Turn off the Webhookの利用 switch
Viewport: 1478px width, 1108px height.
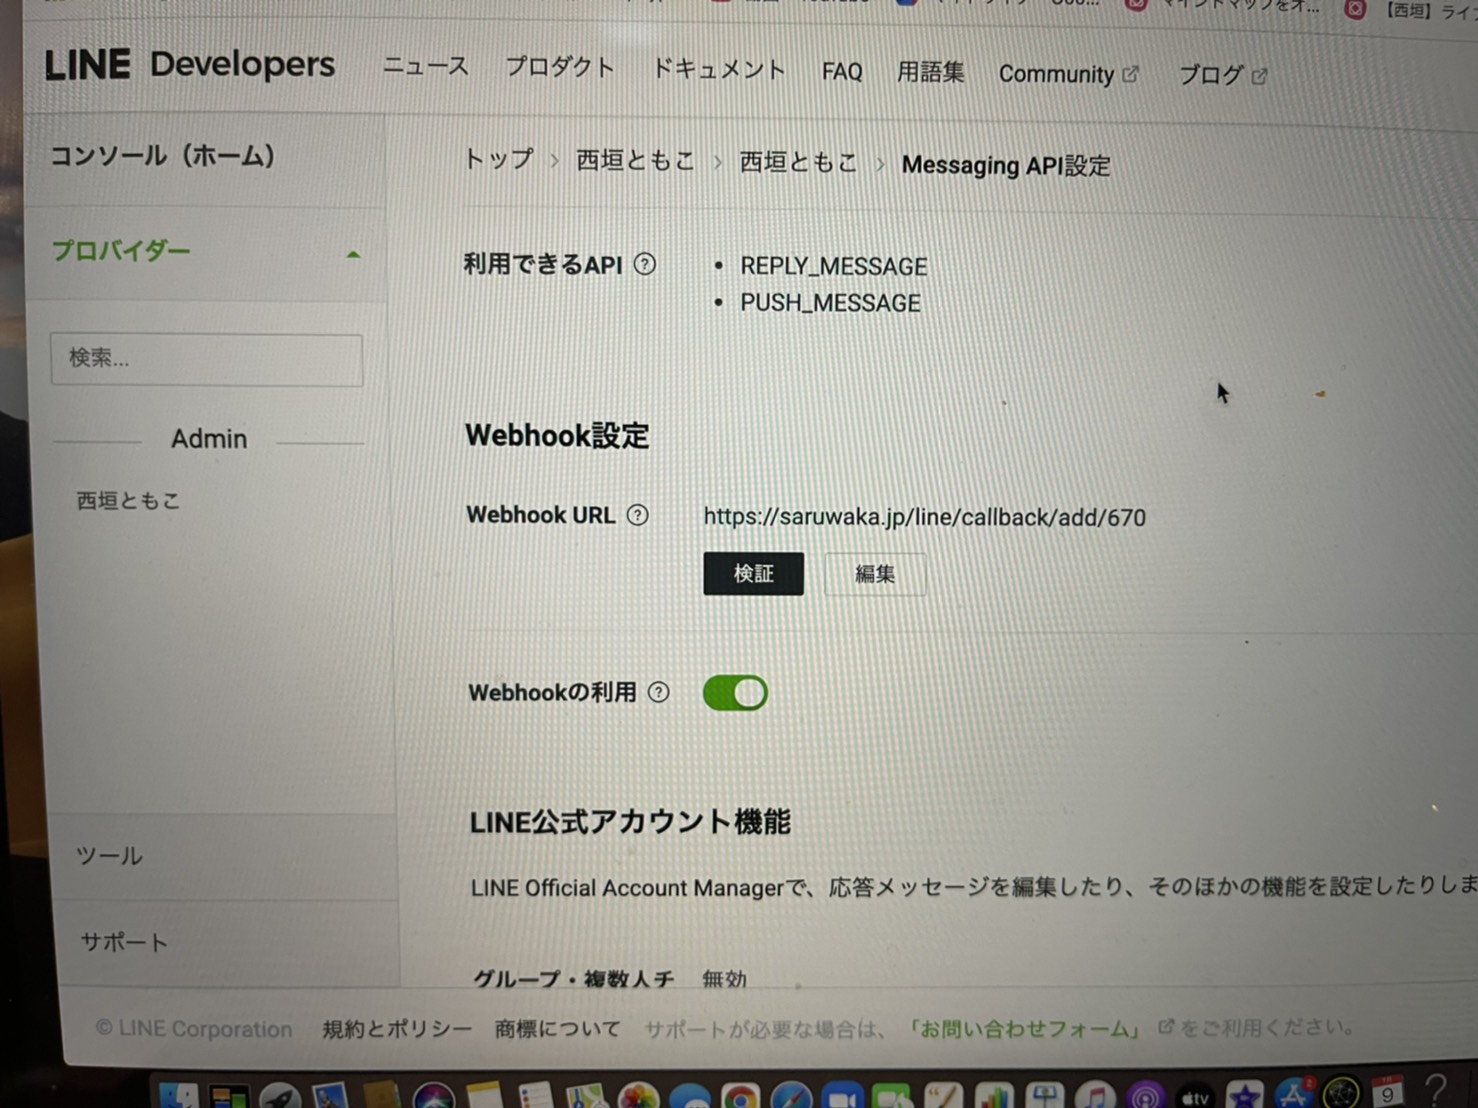735,693
